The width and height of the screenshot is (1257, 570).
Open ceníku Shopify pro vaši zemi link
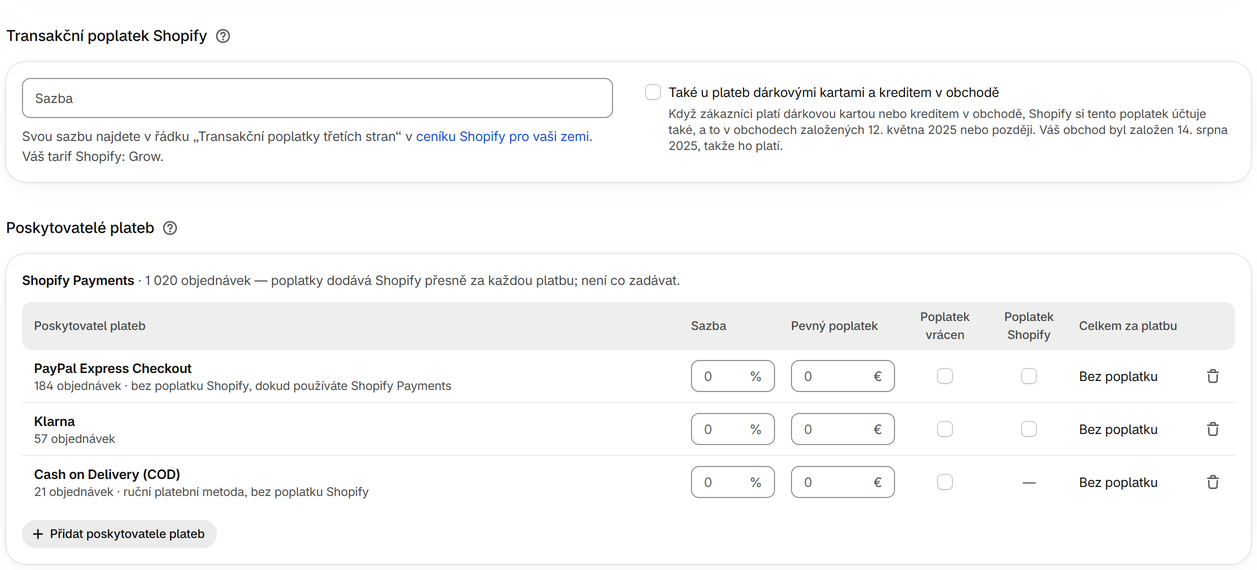tap(503, 137)
